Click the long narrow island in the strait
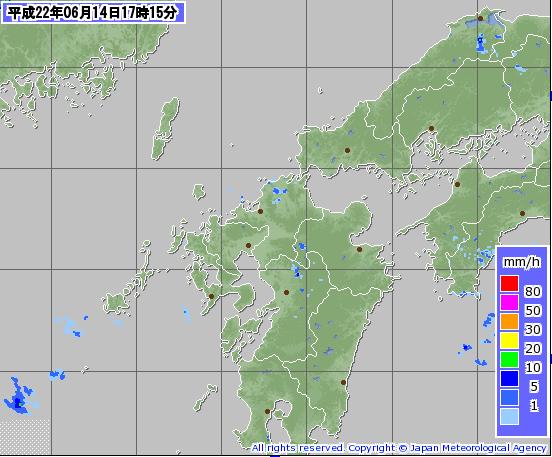552x457 pixels. 166,129
